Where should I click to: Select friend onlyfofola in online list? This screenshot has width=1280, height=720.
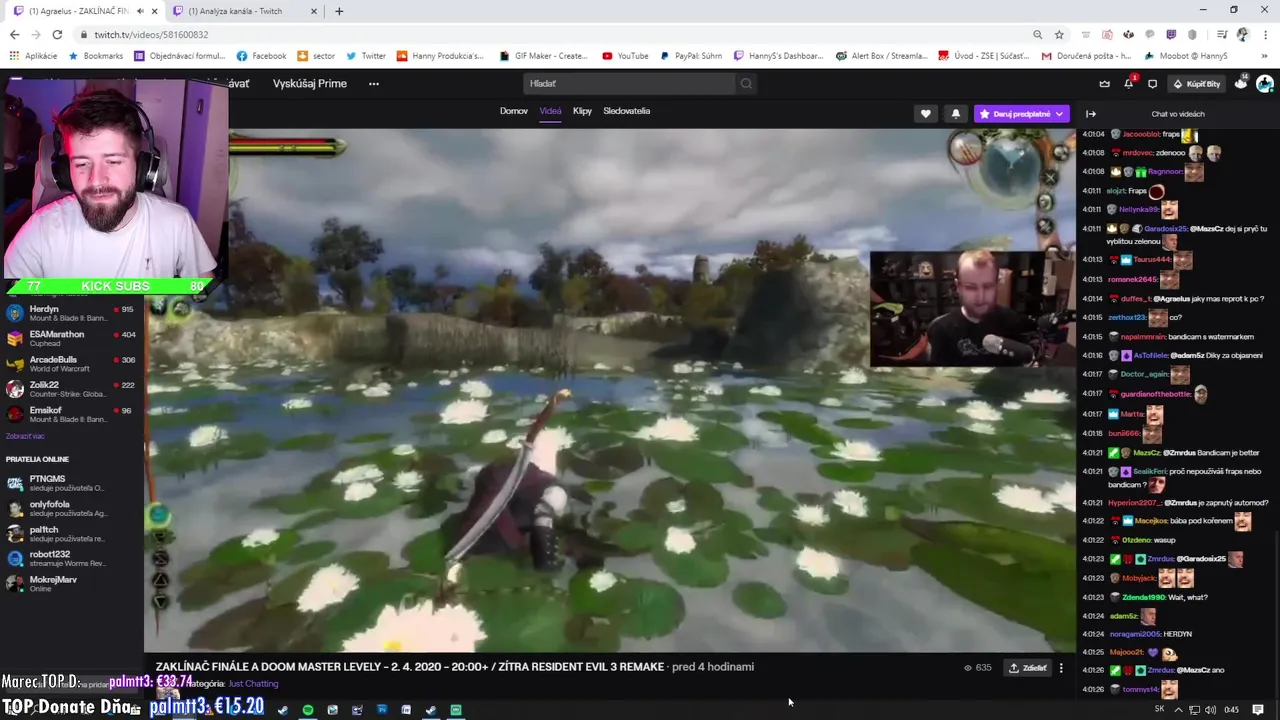pos(72,508)
